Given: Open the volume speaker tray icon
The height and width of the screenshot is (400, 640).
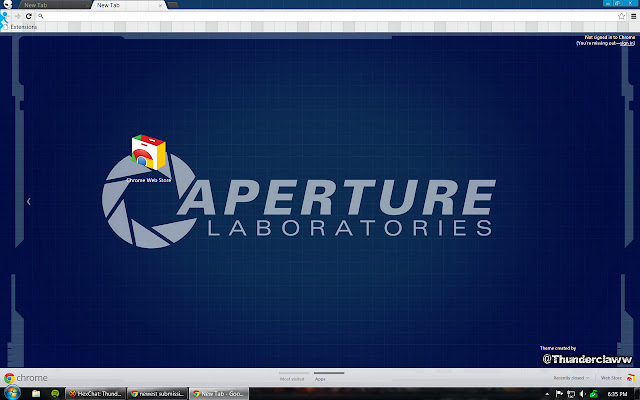Looking at the screenshot, I should point(582,394).
